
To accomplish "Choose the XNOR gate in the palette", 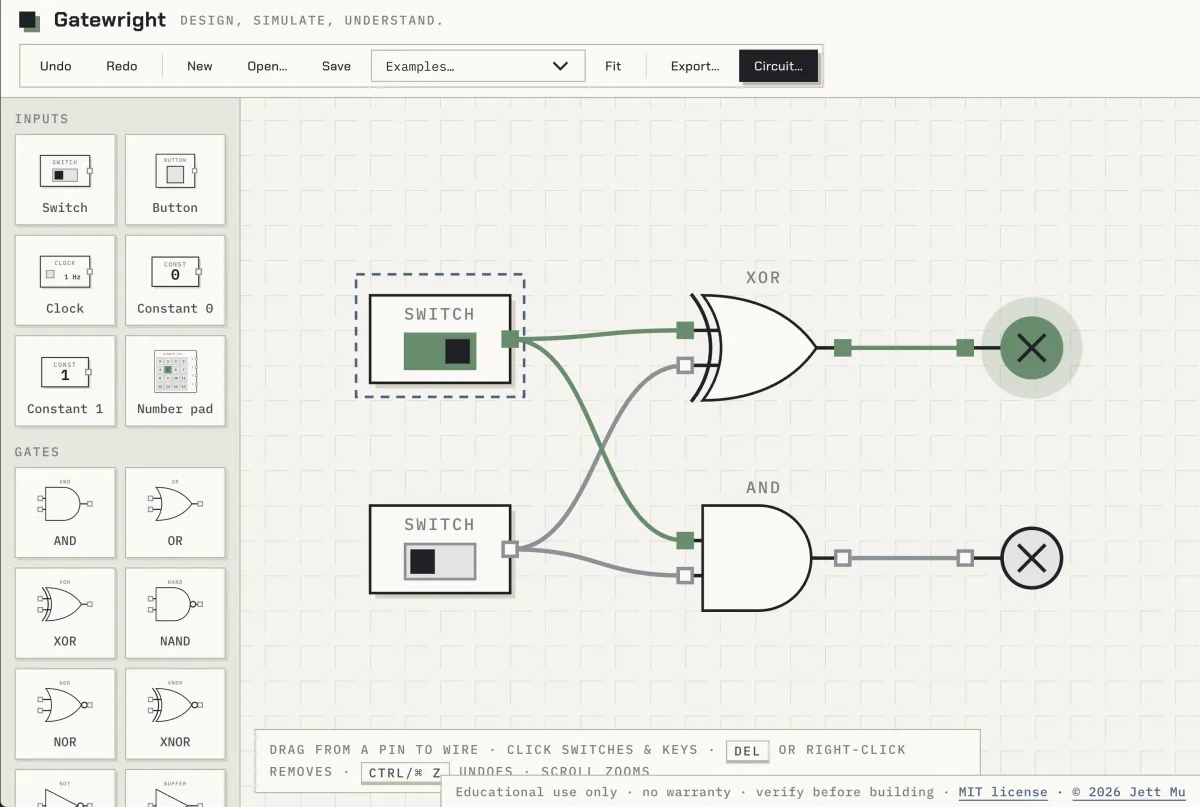I will (175, 713).
